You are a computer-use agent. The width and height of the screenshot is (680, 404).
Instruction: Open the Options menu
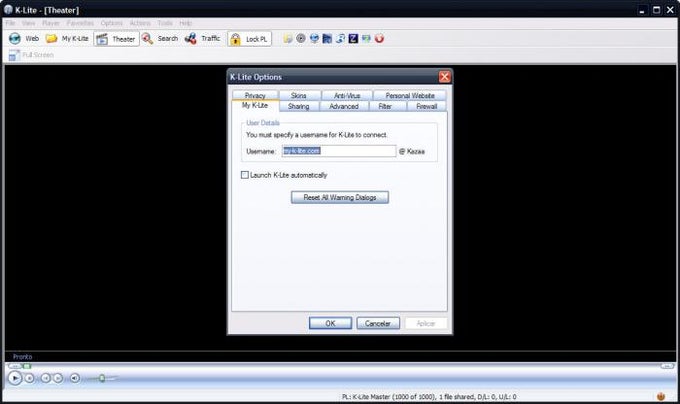click(111, 23)
